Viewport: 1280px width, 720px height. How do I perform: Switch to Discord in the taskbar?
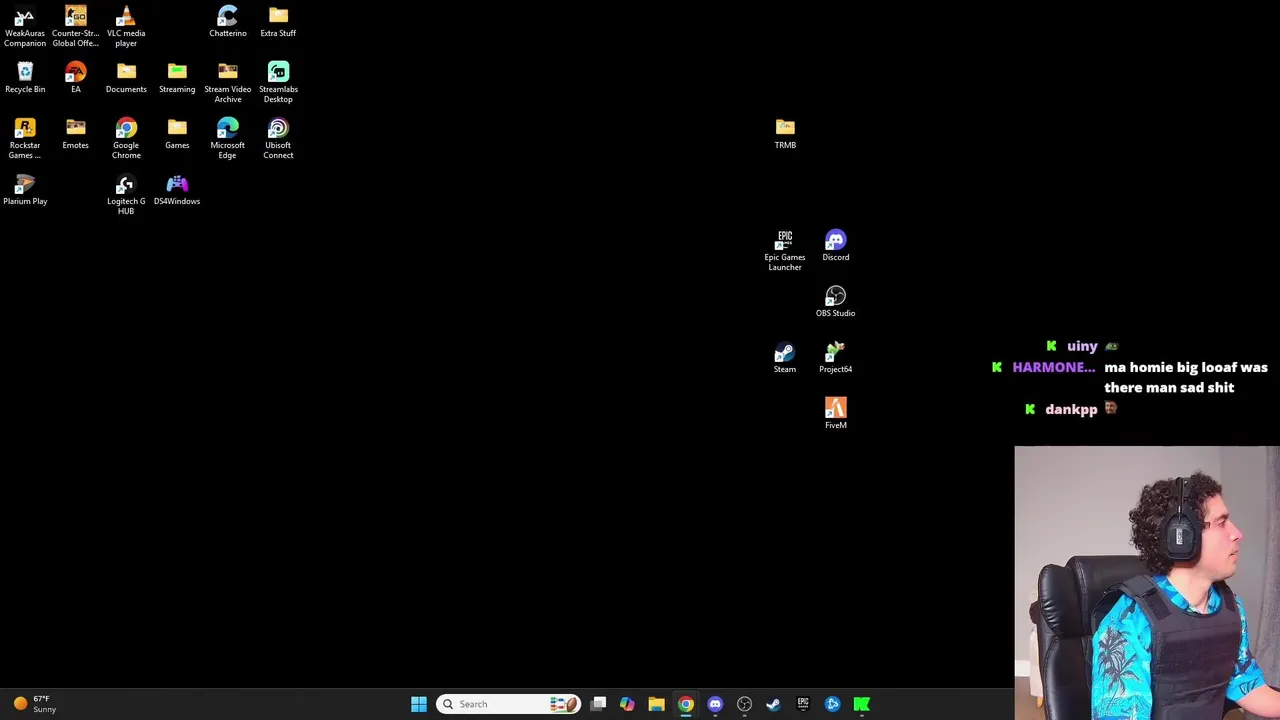(x=715, y=704)
